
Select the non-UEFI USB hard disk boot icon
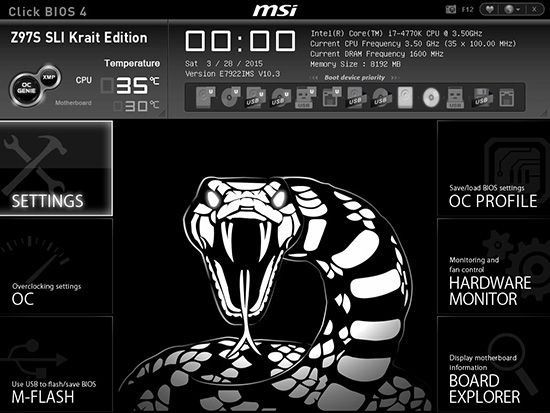coord(355,97)
